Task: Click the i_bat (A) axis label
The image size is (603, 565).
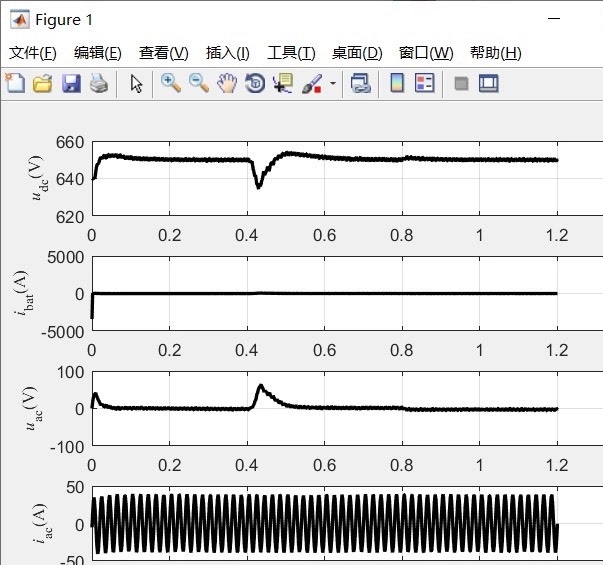Action: (x=24, y=293)
